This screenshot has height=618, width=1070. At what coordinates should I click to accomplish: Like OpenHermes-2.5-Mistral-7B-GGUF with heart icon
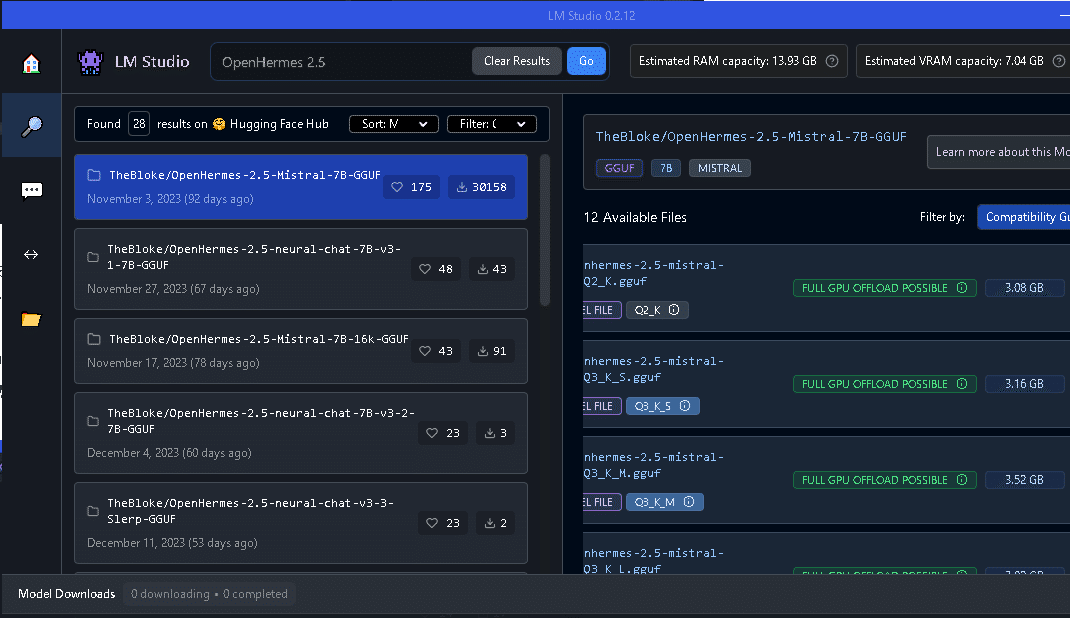pos(397,187)
